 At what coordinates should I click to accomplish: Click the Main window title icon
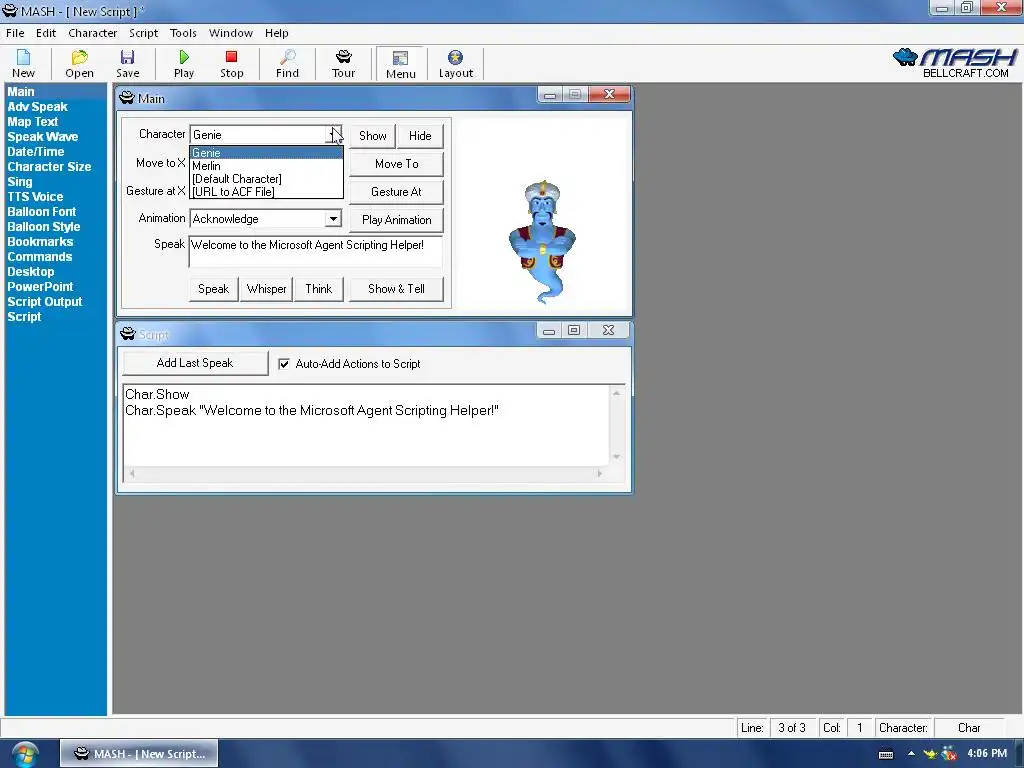point(127,98)
